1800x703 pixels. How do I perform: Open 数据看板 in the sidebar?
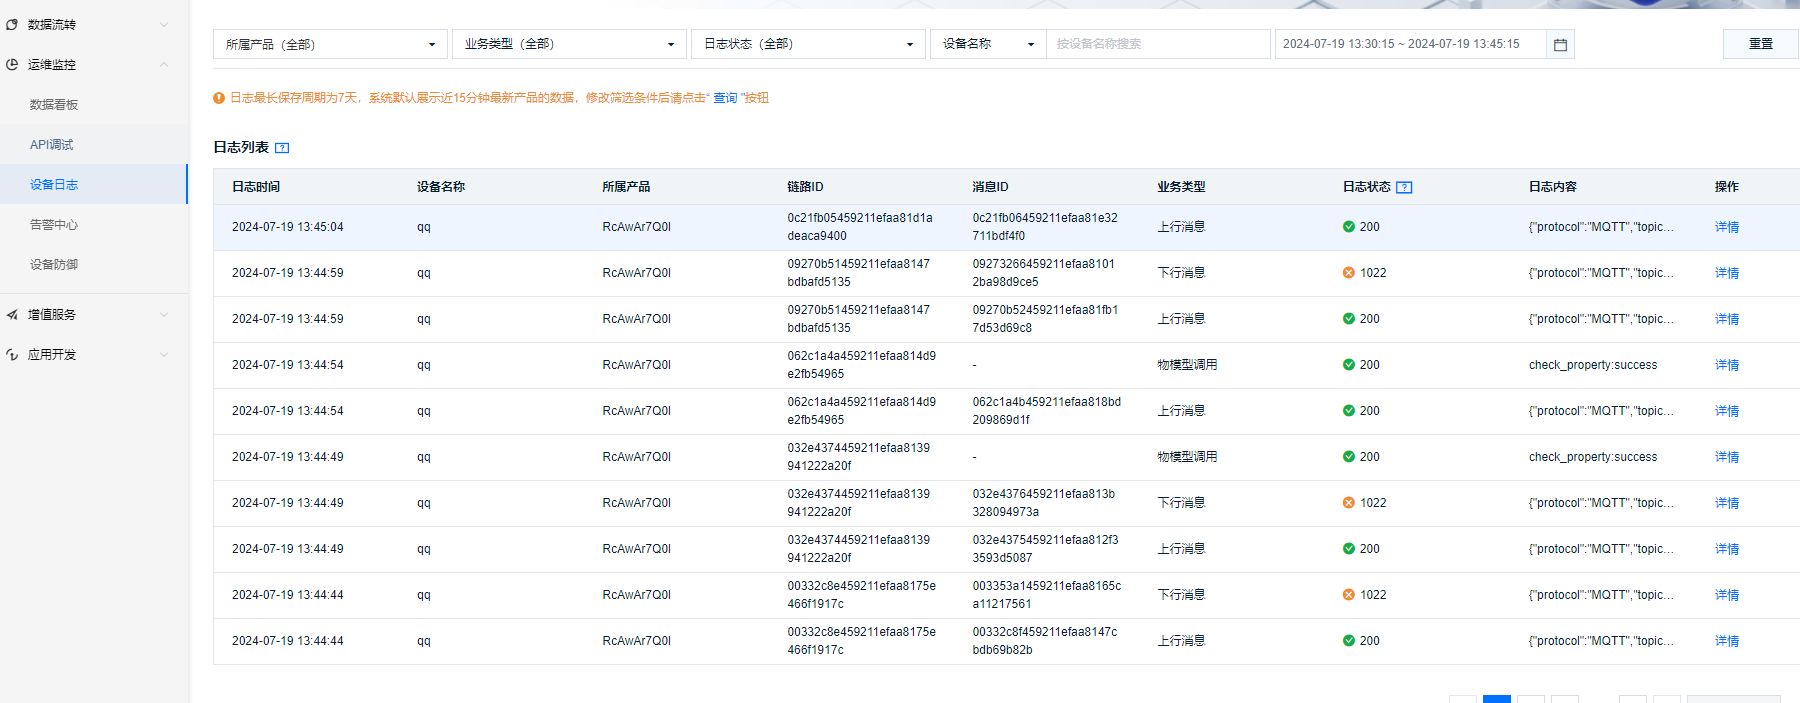[54, 105]
